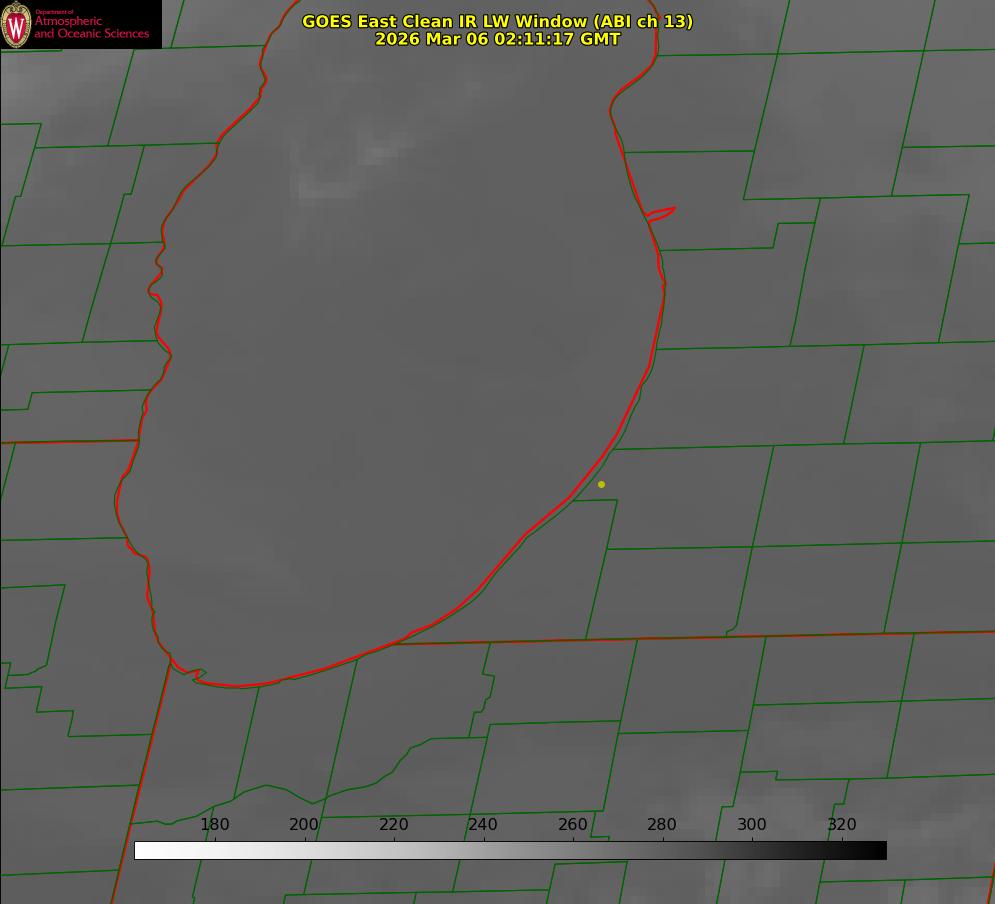This screenshot has width=995, height=904.
Task: Click the 200 label on the colorbar
Action: click(304, 825)
